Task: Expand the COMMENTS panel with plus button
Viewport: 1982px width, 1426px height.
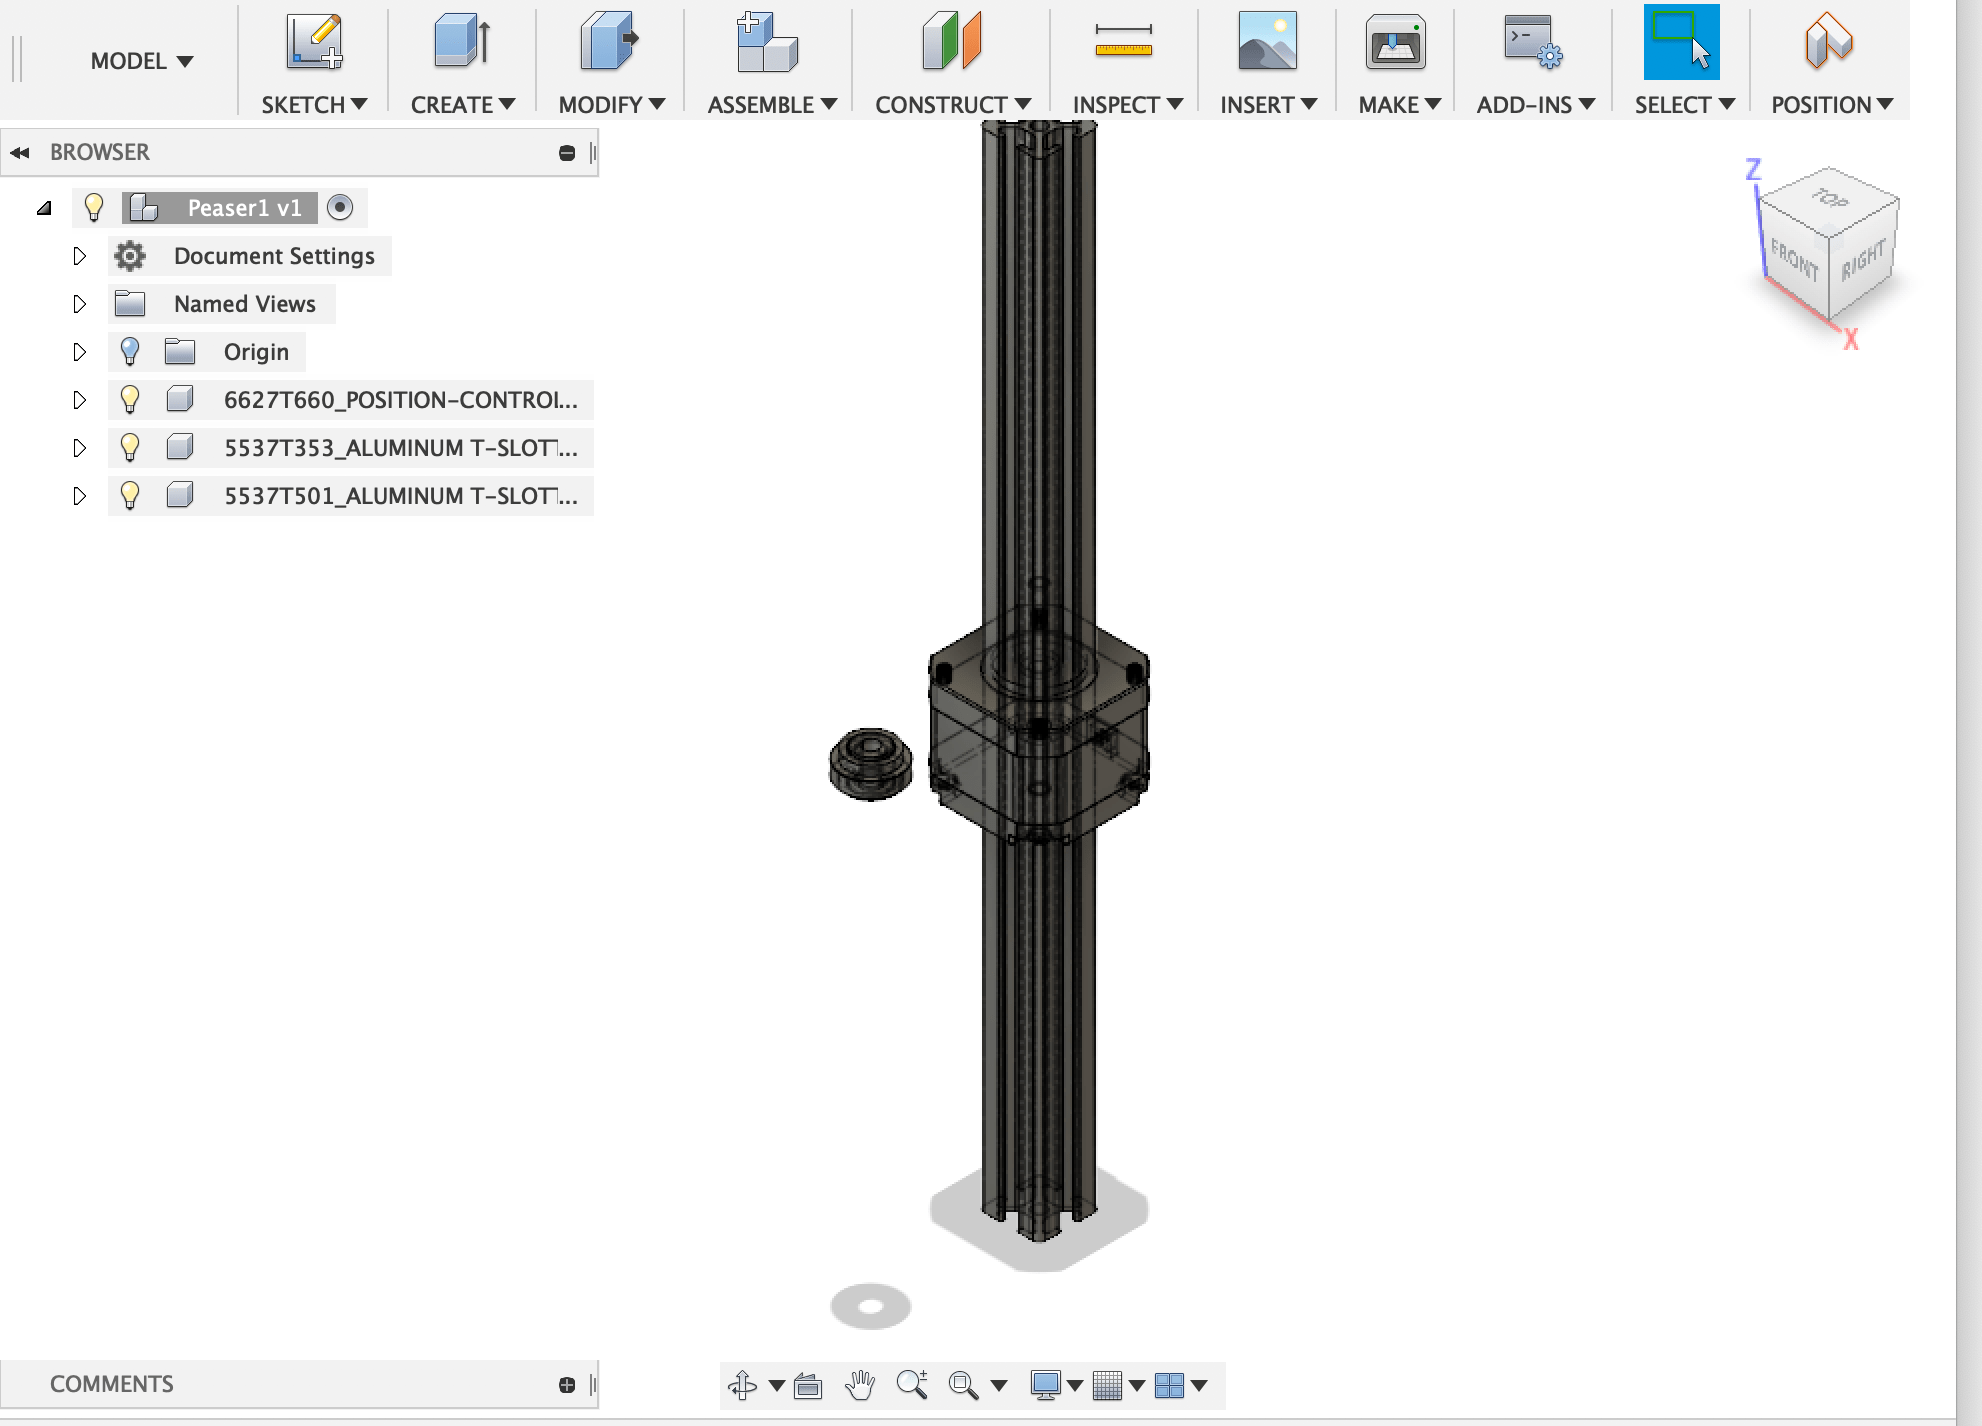Action: [x=567, y=1385]
